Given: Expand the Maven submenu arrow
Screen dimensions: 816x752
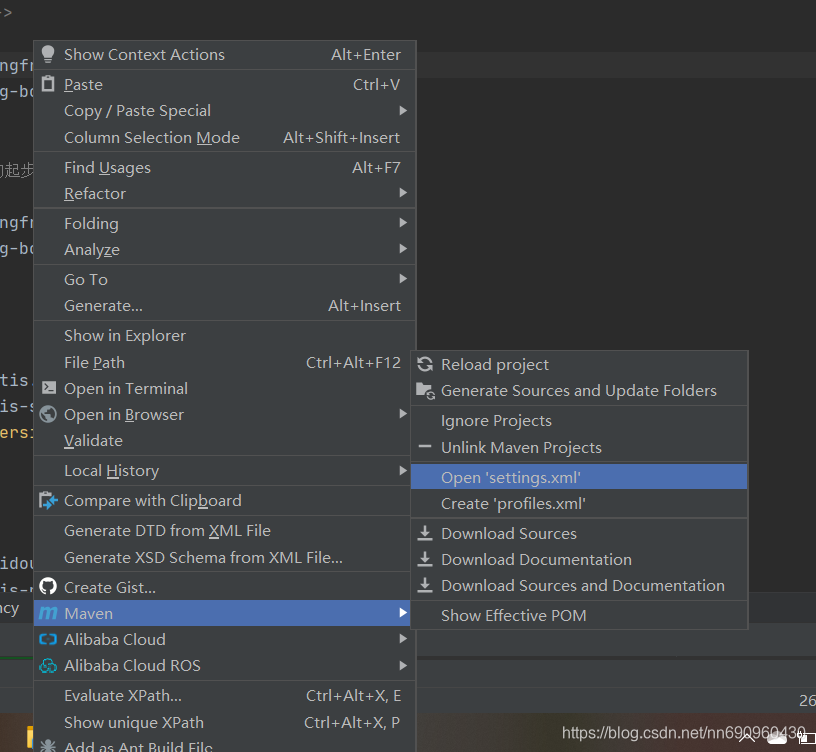Looking at the screenshot, I should (x=403, y=613).
